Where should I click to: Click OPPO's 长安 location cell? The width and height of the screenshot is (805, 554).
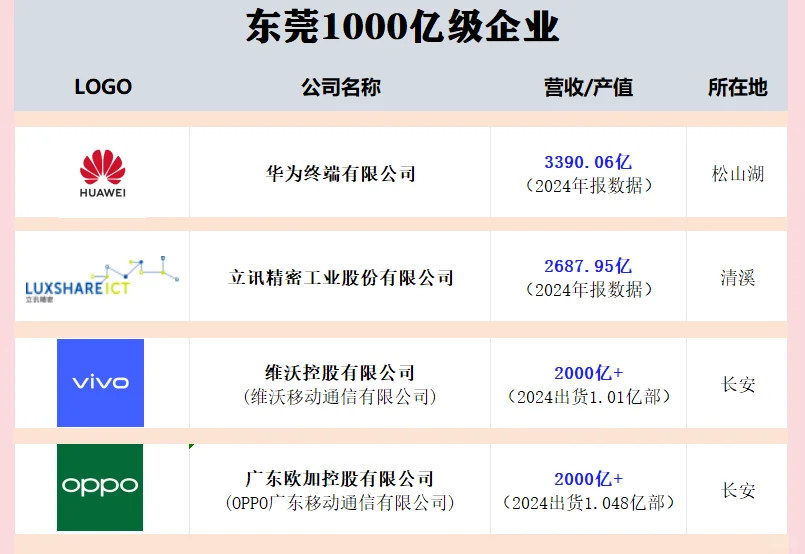coord(738,490)
